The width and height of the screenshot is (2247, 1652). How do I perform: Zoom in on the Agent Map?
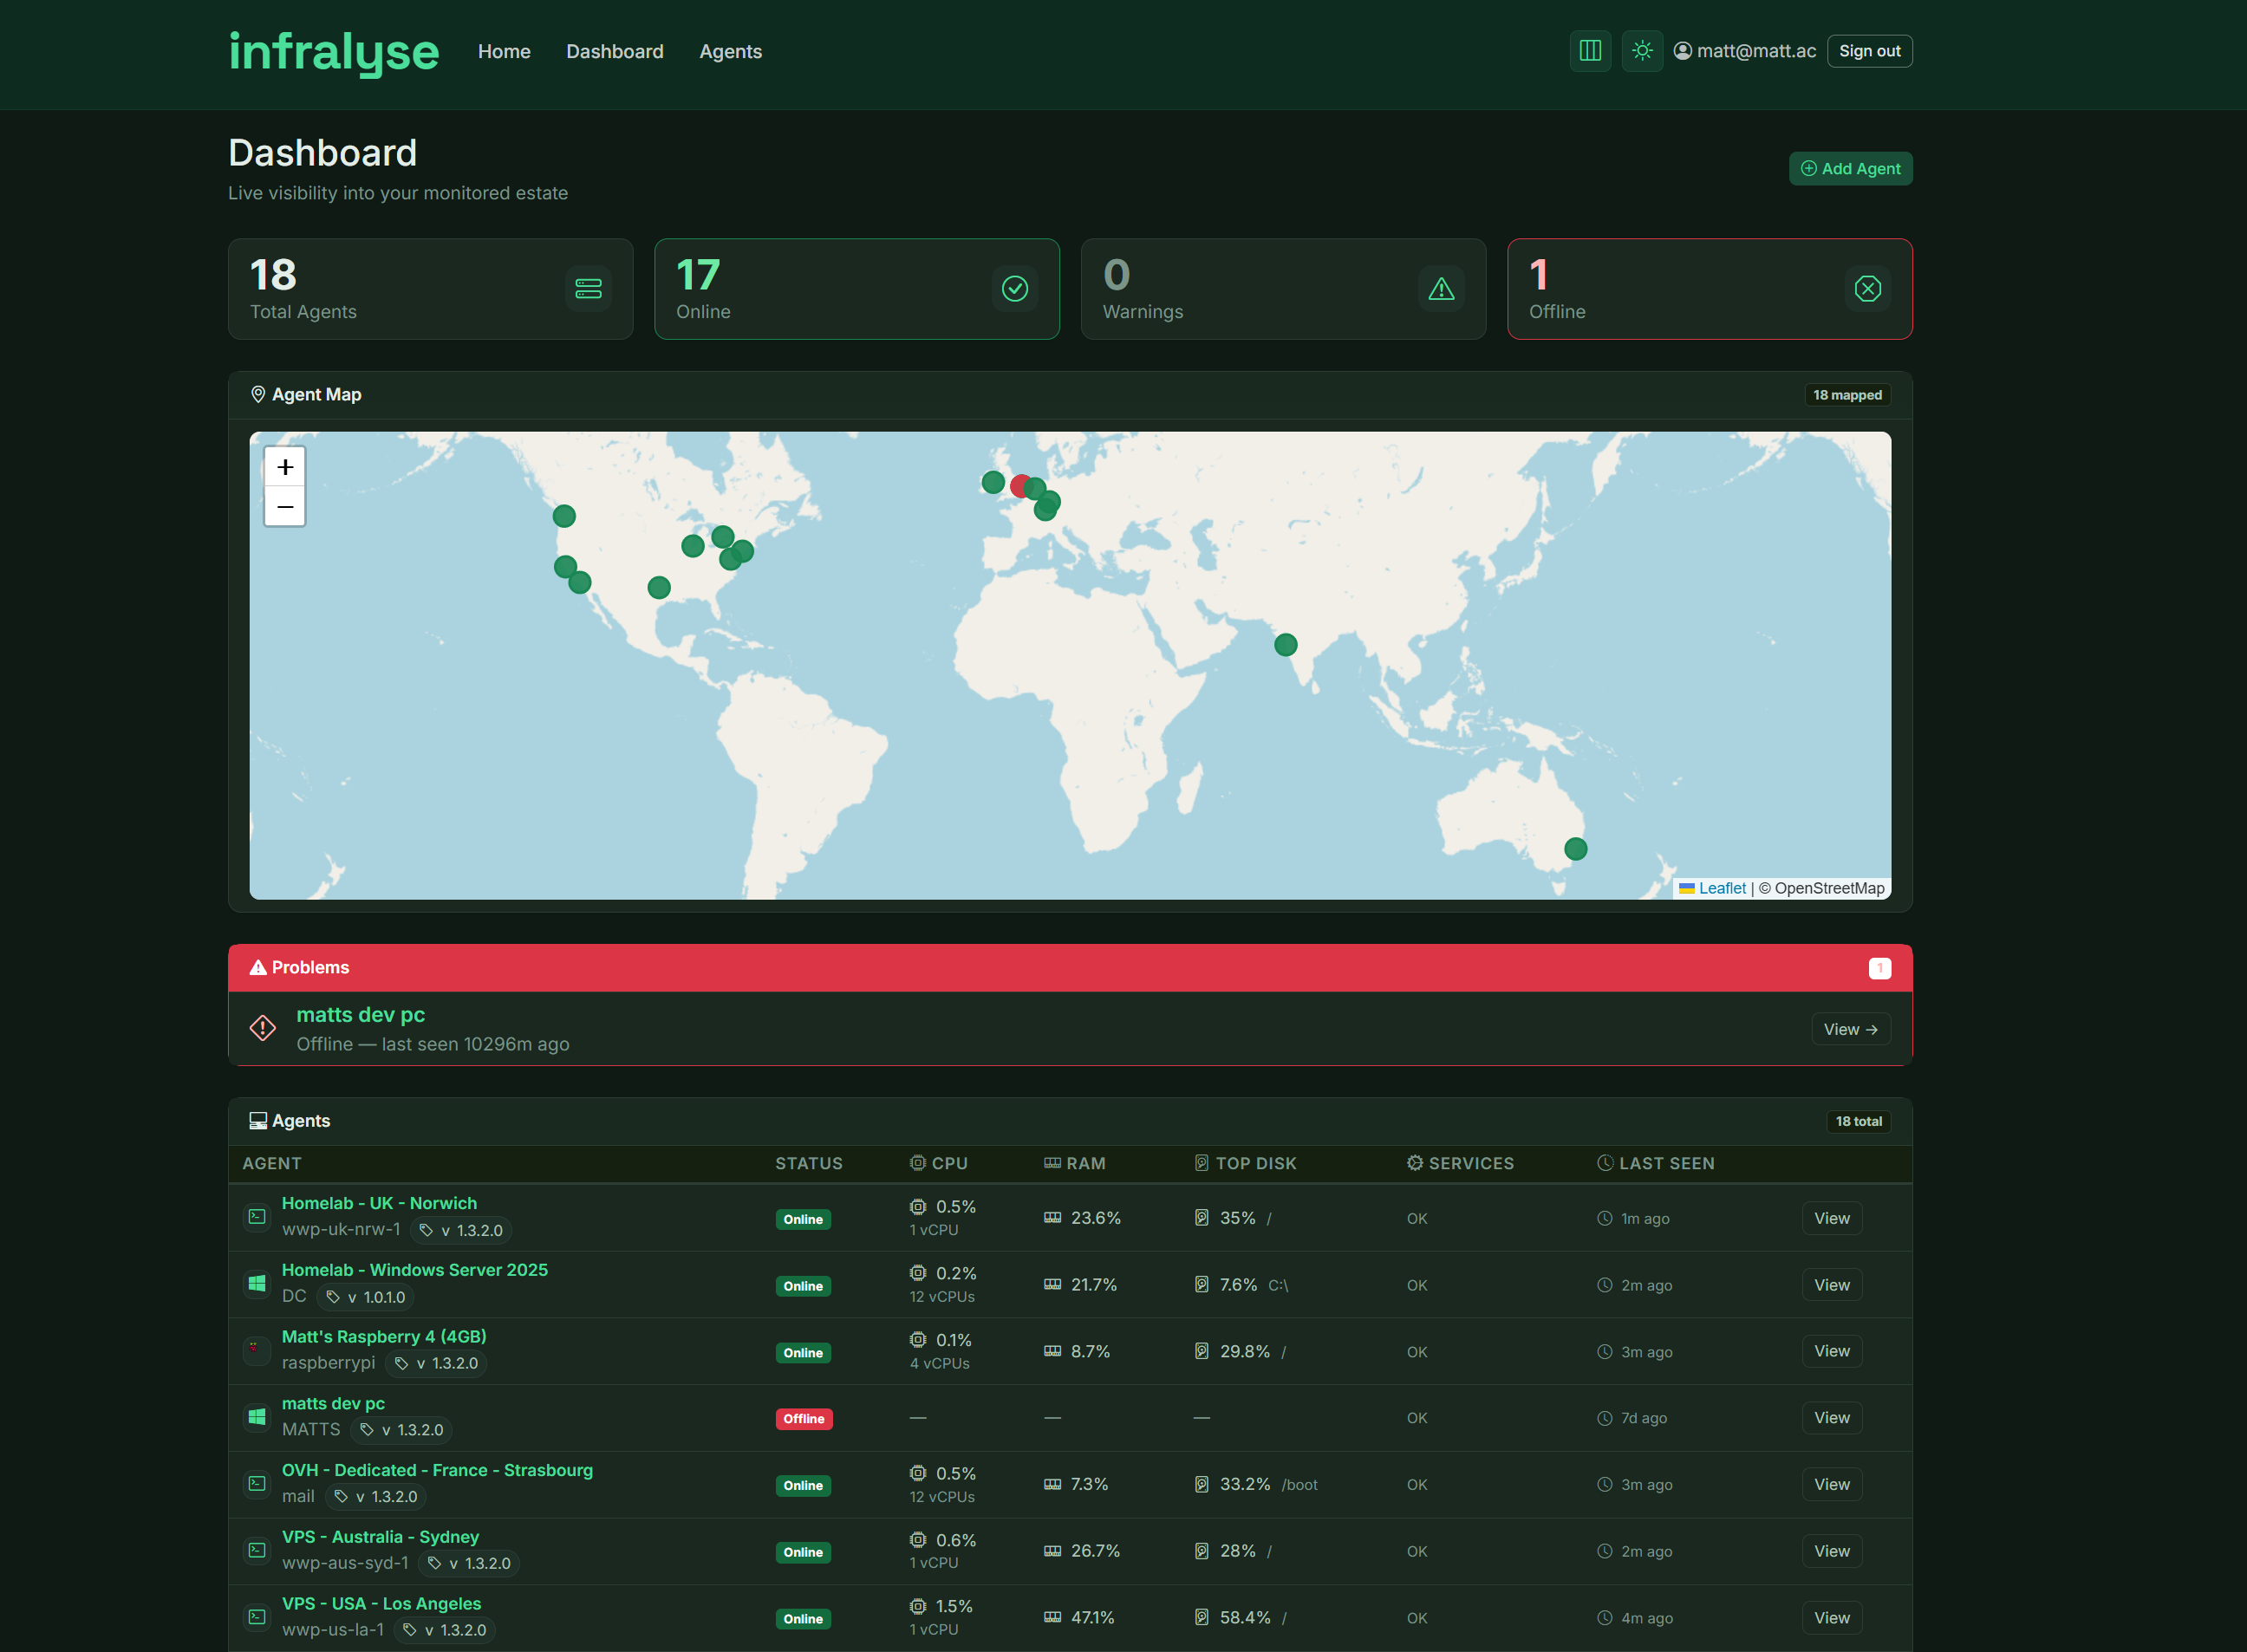[x=285, y=467]
